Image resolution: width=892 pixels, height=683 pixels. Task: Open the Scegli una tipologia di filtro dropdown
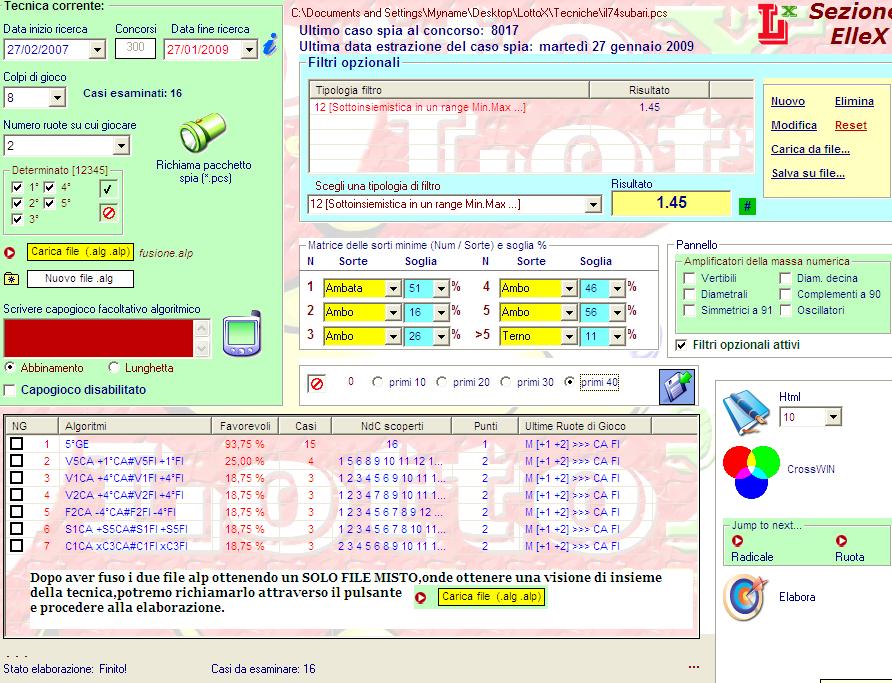coord(593,205)
